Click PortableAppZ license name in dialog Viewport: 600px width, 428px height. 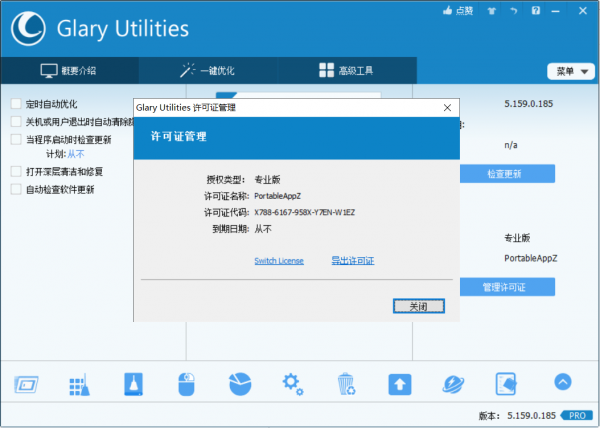point(277,196)
